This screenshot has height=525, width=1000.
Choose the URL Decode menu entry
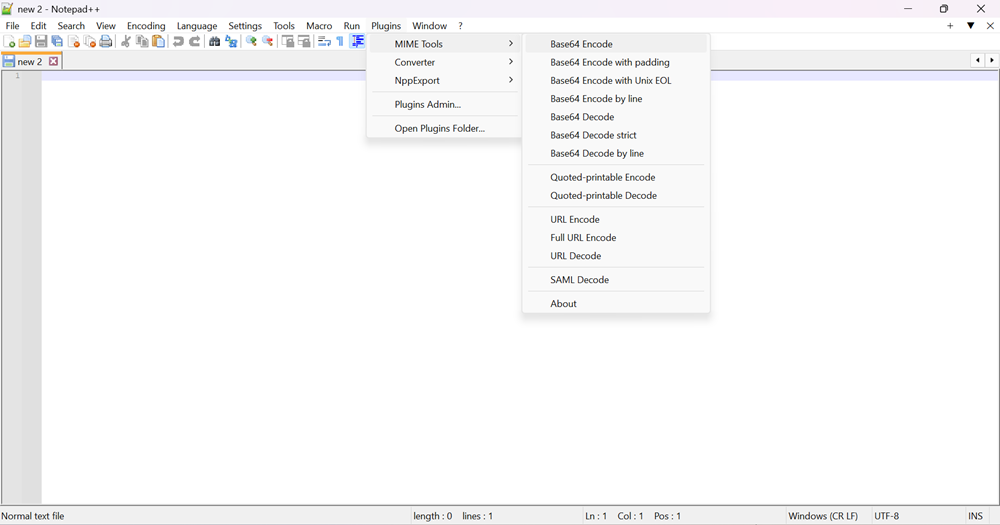576,256
